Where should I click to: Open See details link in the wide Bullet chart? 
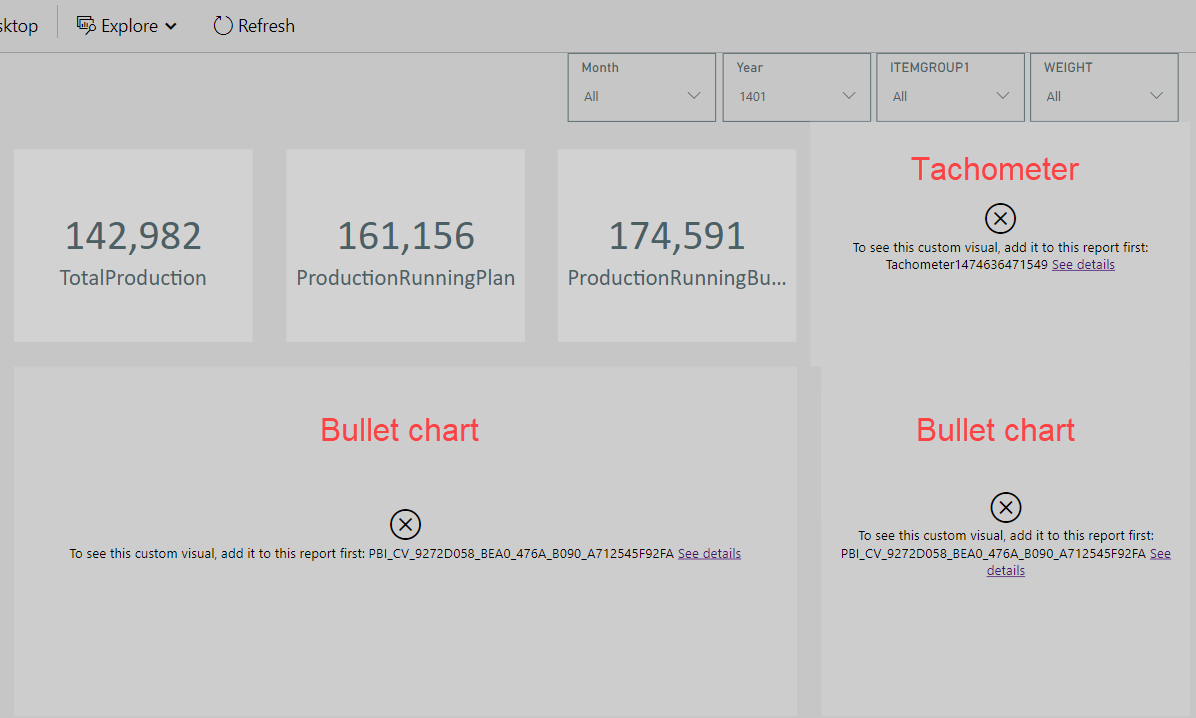[709, 554]
